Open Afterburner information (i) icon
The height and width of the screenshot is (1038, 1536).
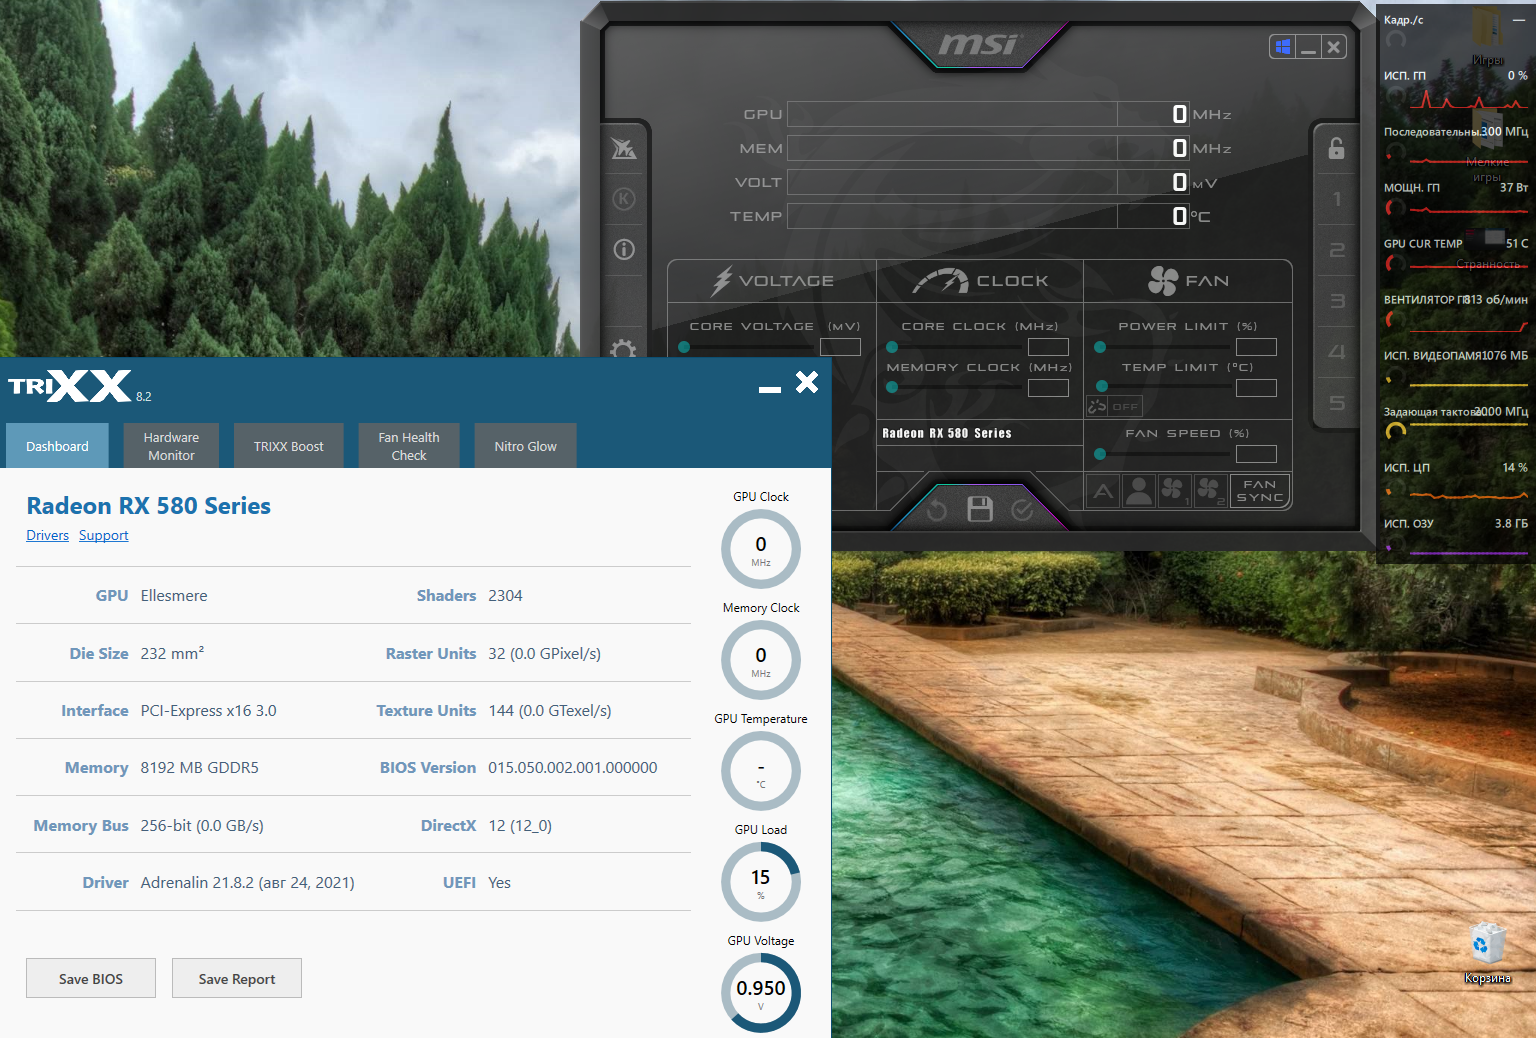[624, 249]
